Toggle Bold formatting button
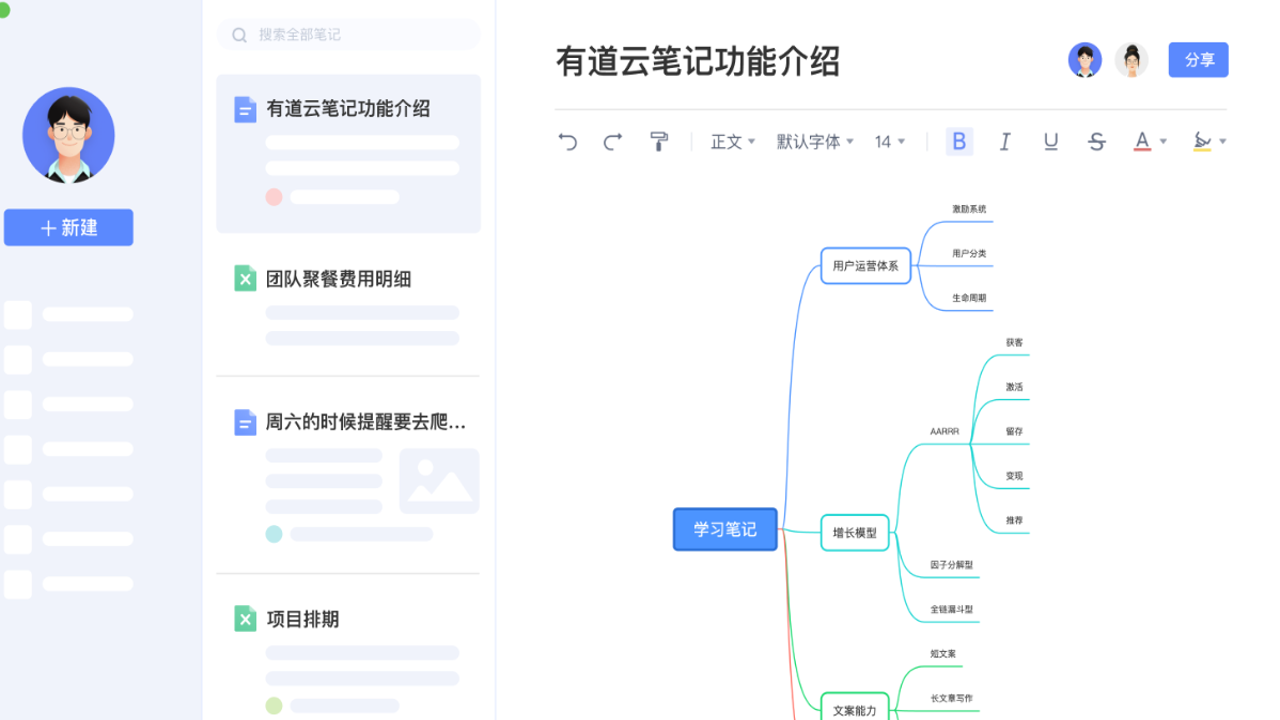1280x720 pixels. click(959, 142)
